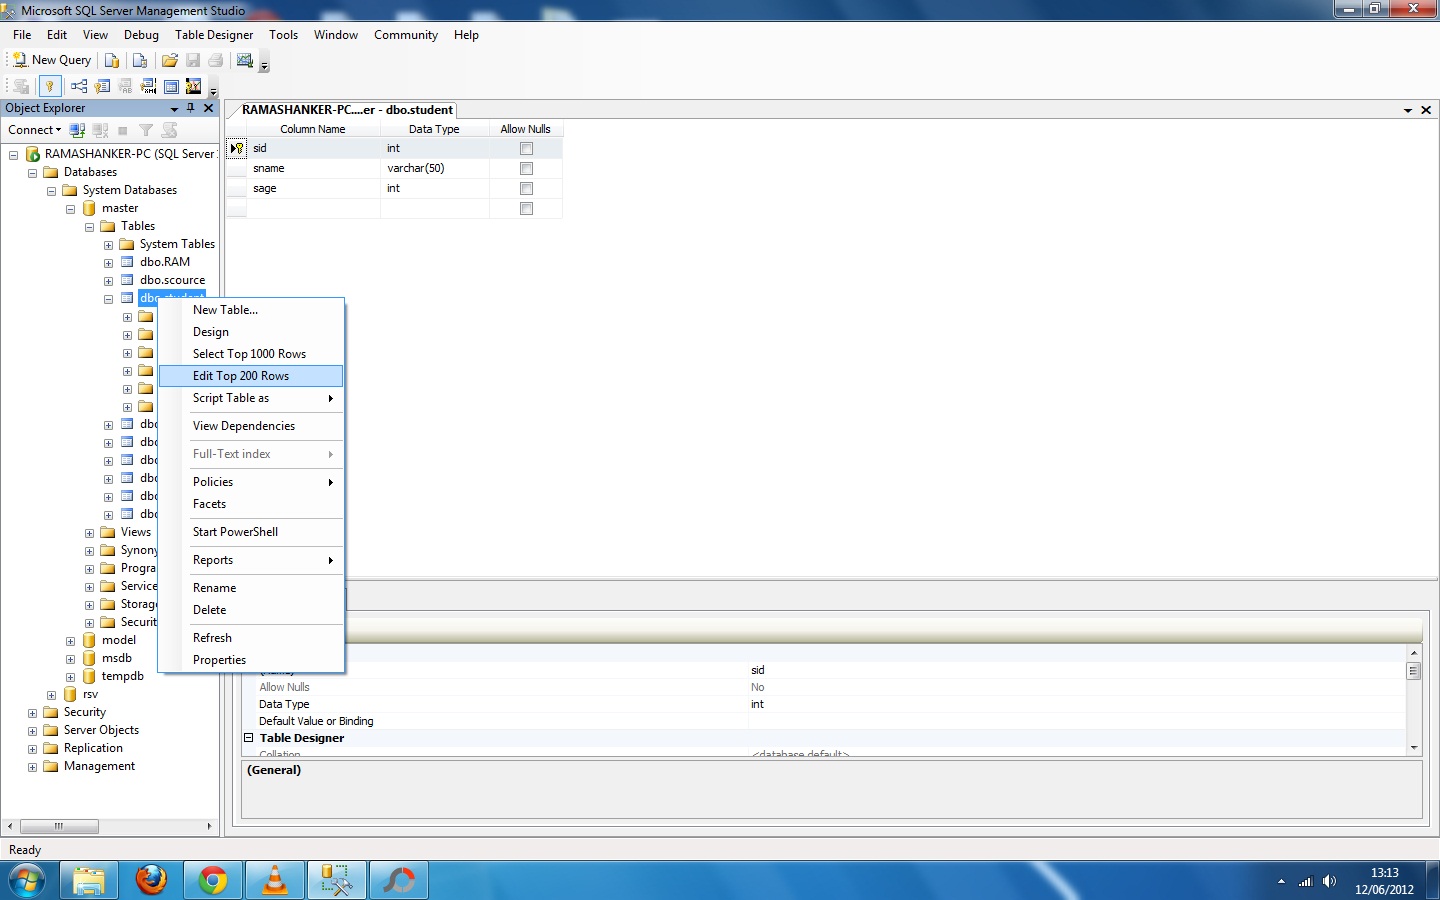Click the Manage Full-Text Index icon
The height and width of the screenshot is (900, 1440).
[125, 86]
